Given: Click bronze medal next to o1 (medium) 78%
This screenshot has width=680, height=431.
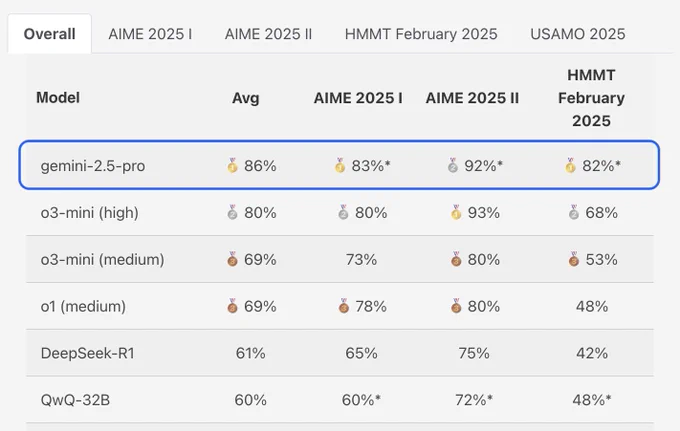Looking at the screenshot, I should point(344,306).
